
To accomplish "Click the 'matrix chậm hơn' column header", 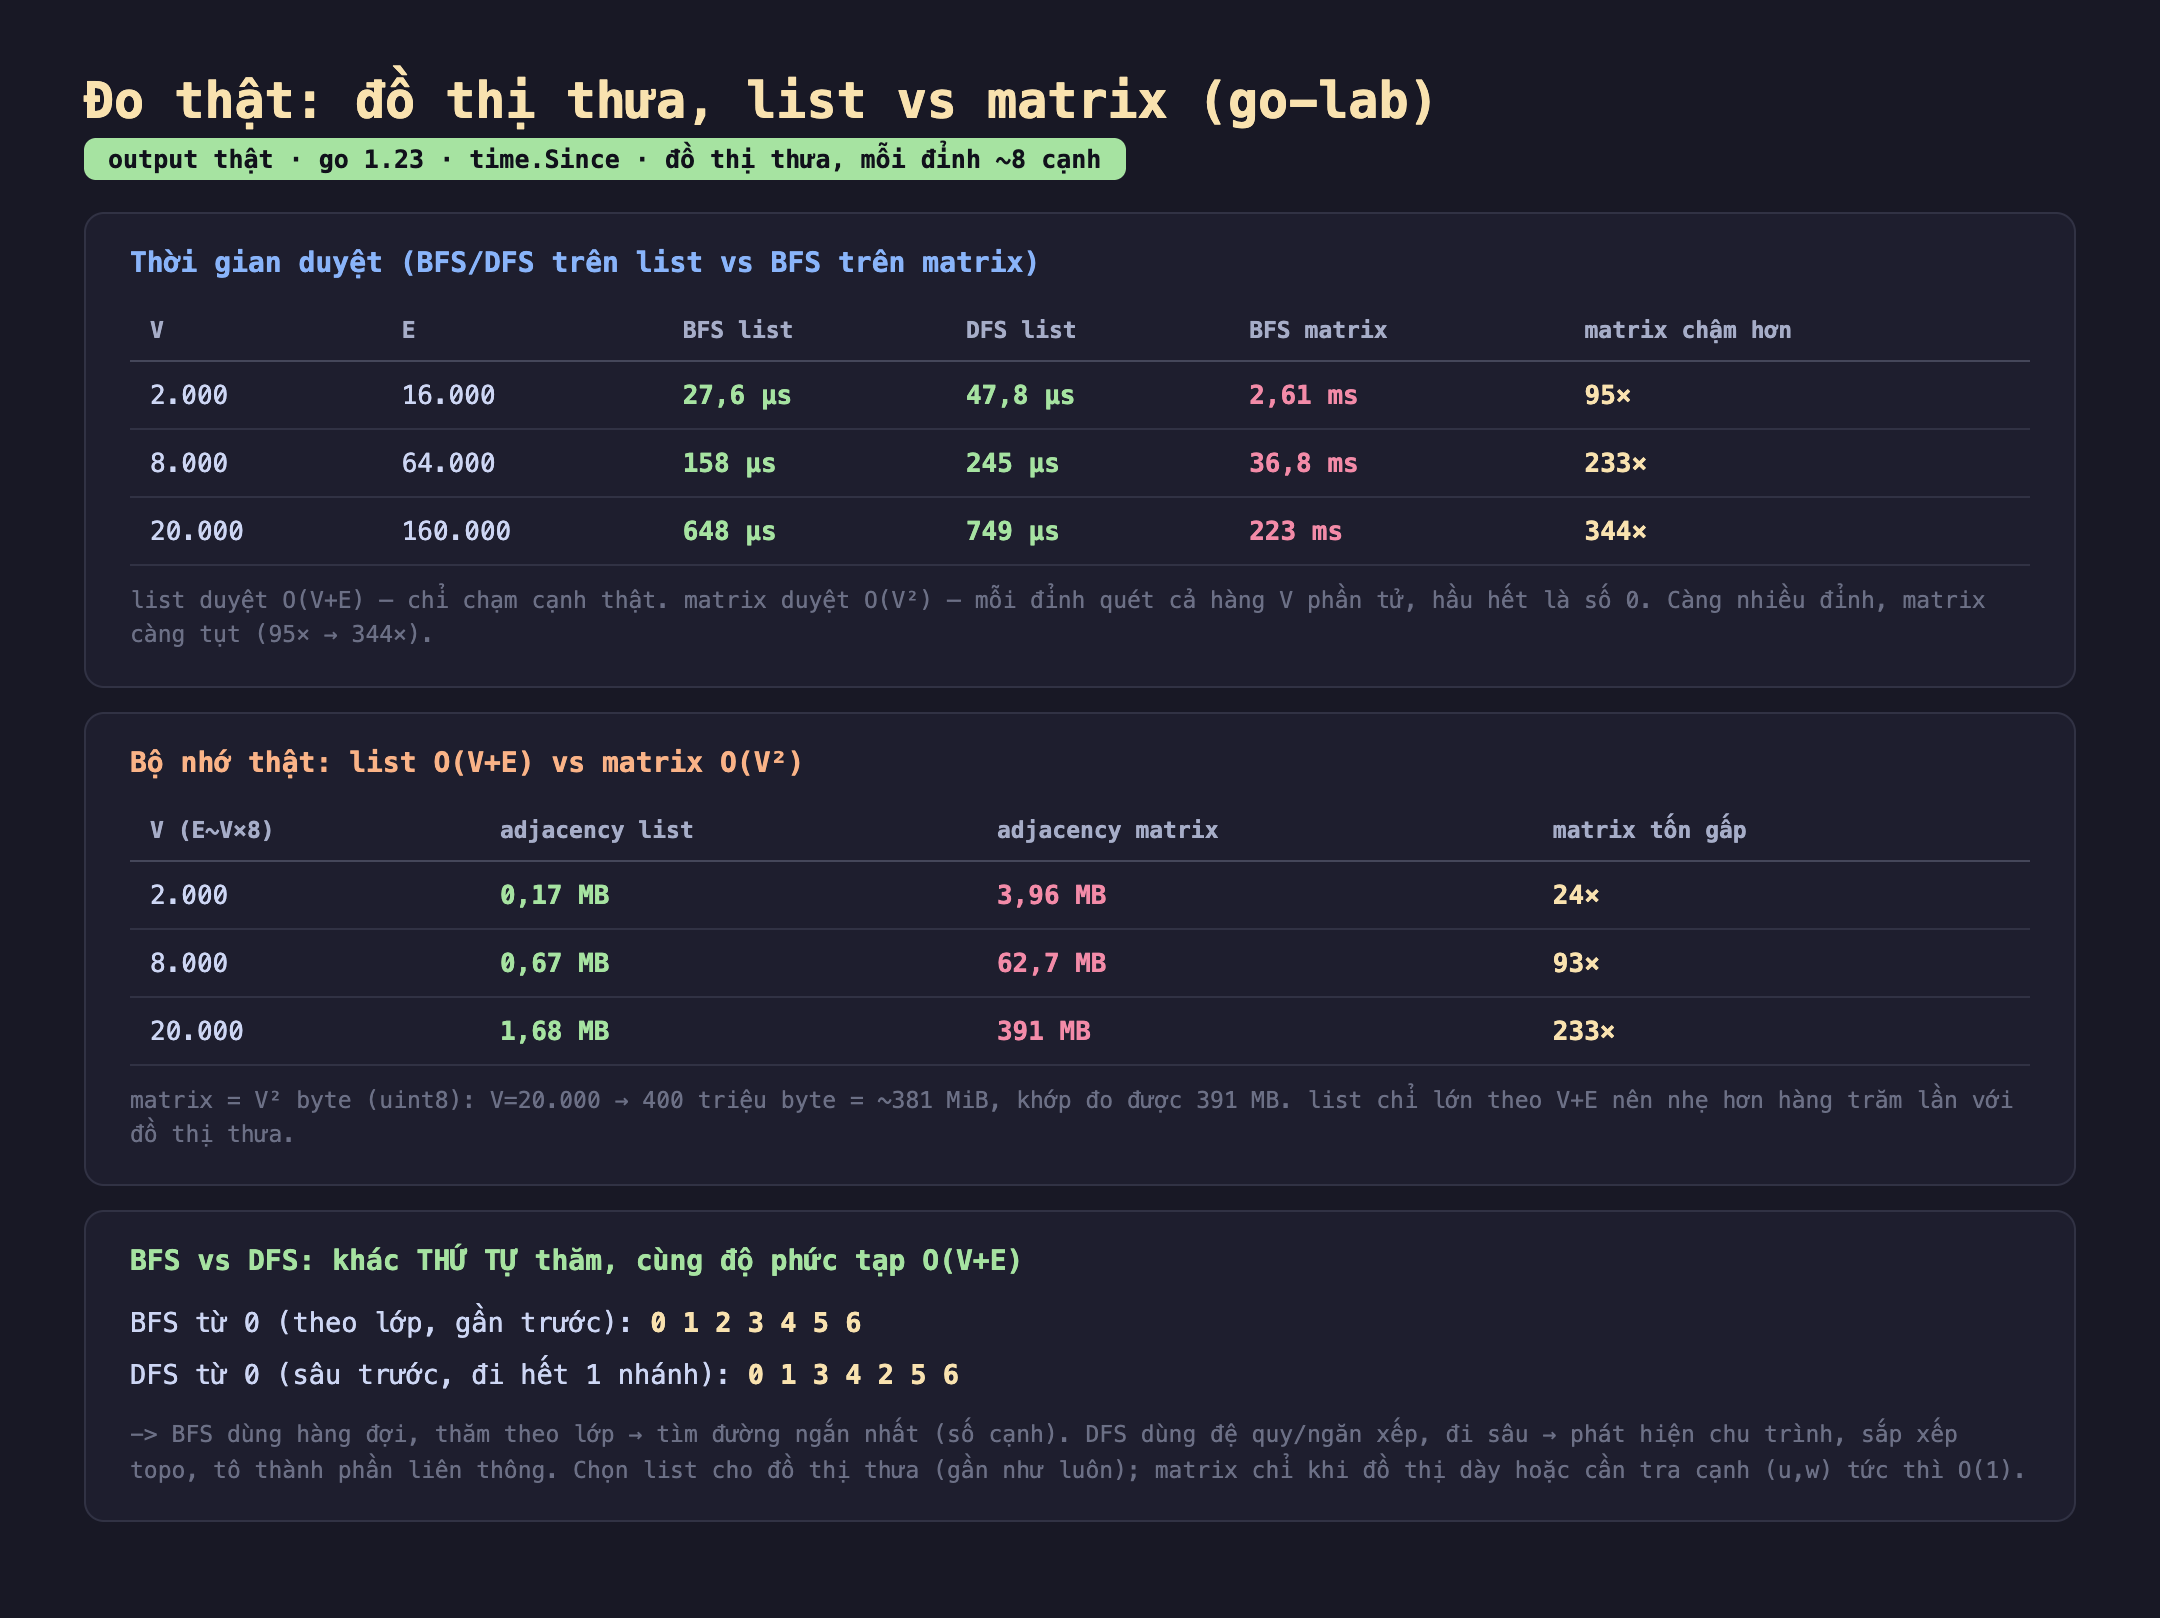I will coord(1688,330).
